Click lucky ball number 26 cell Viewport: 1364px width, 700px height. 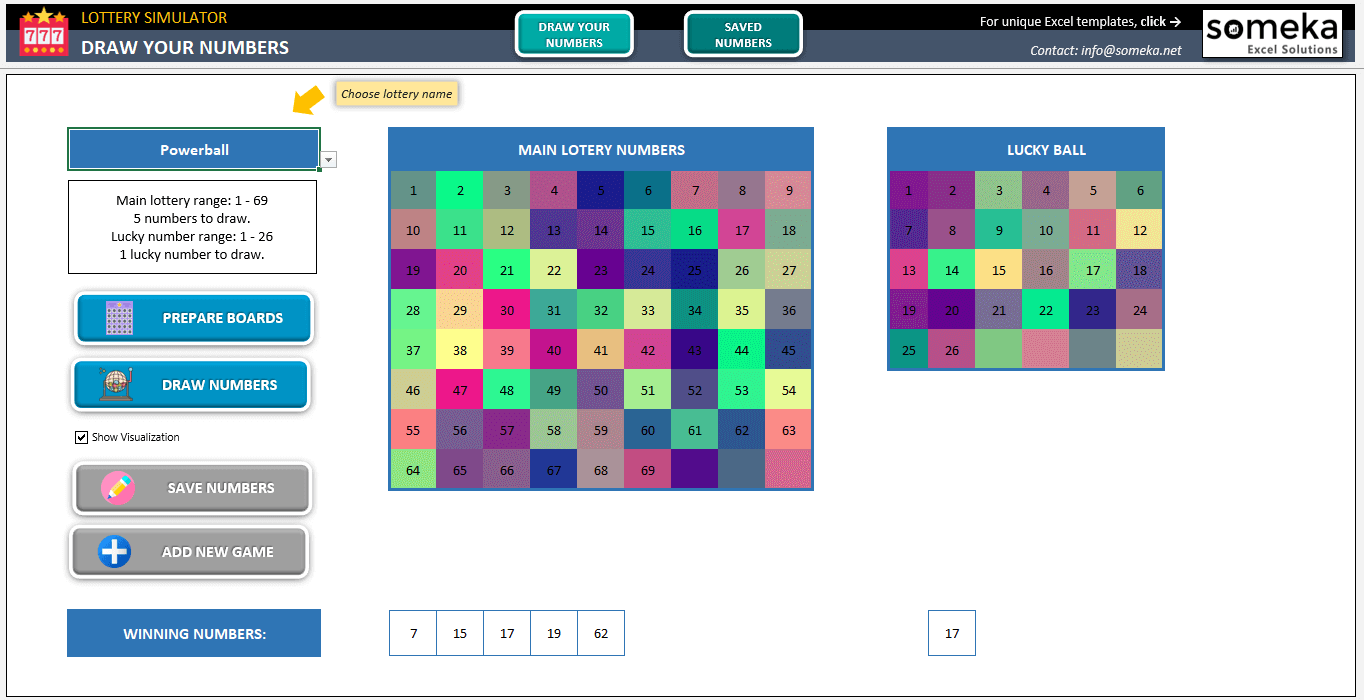[952, 350]
